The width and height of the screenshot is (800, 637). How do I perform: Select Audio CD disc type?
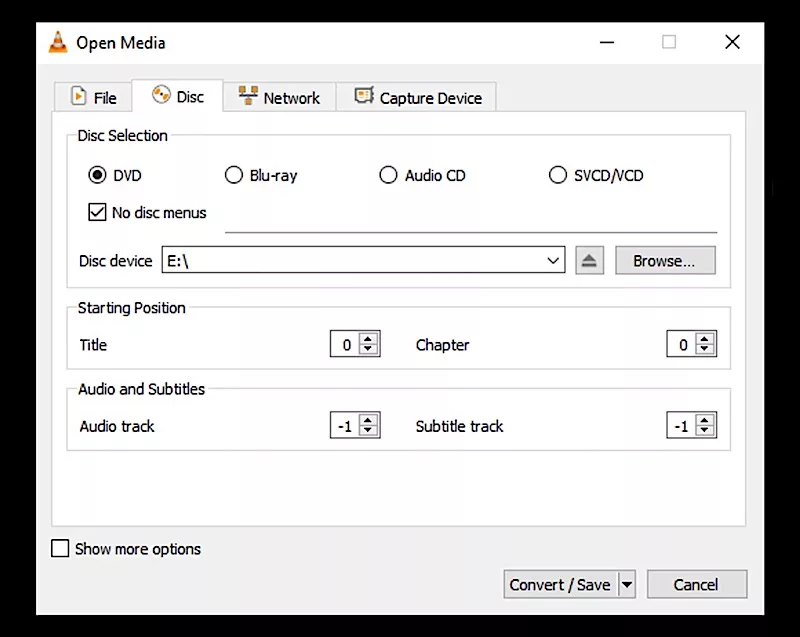click(x=389, y=175)
